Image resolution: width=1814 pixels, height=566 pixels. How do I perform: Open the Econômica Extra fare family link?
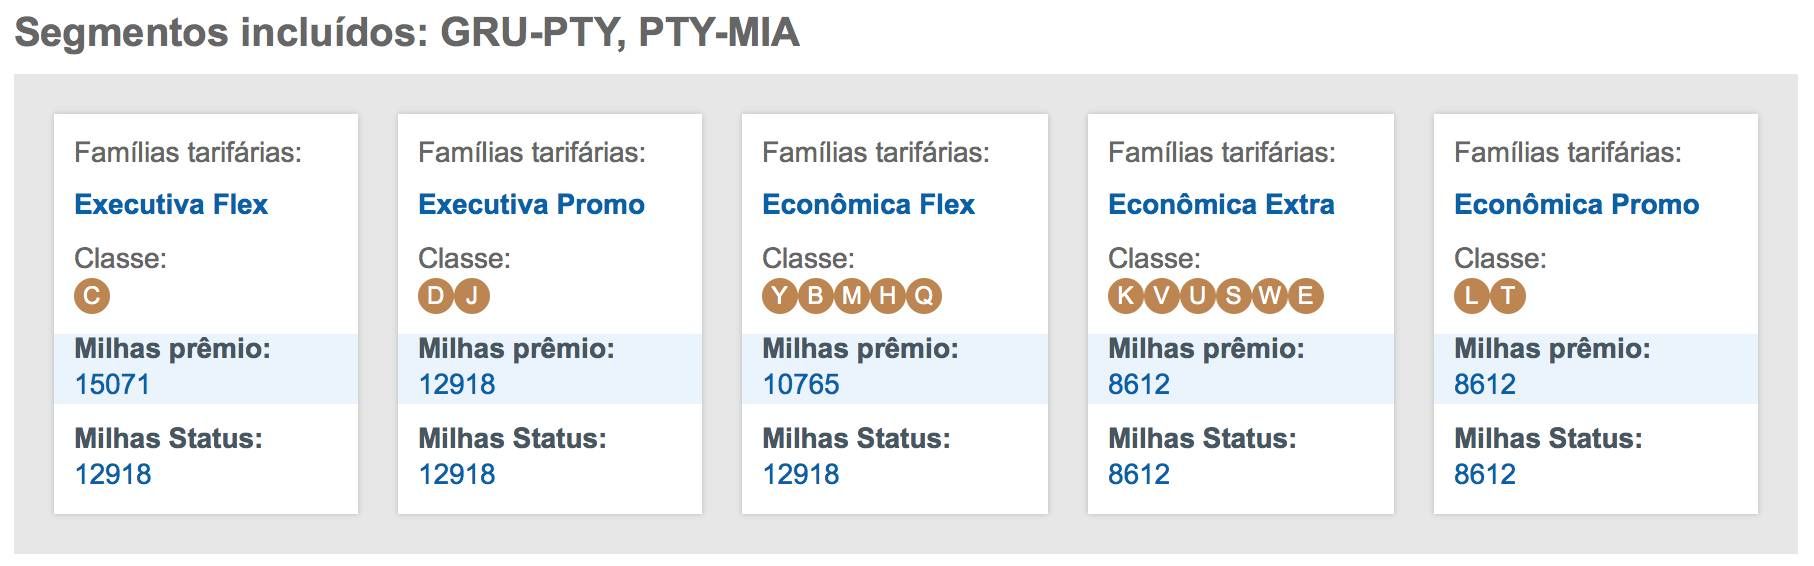pyautogui.click(x=1221, y=205)
